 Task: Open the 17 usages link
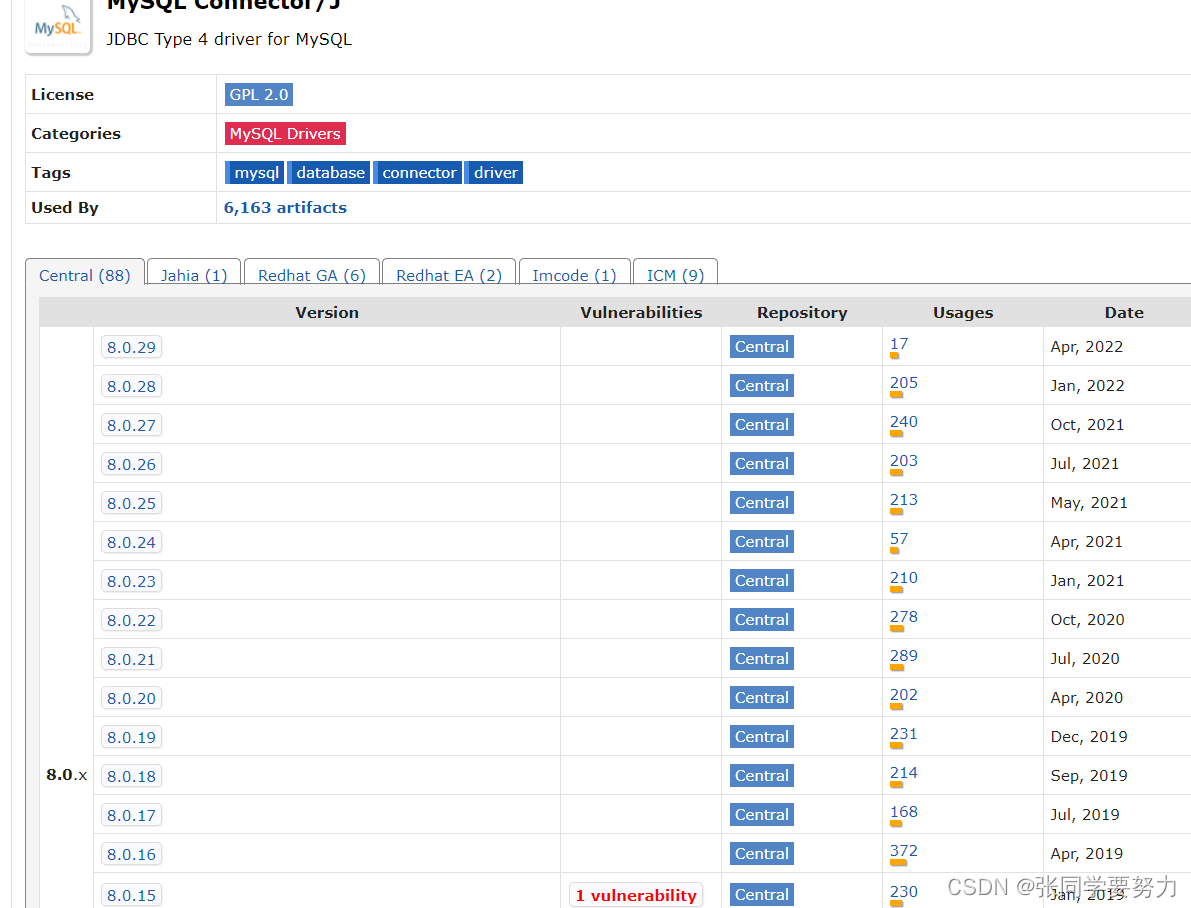coord(899,344)
